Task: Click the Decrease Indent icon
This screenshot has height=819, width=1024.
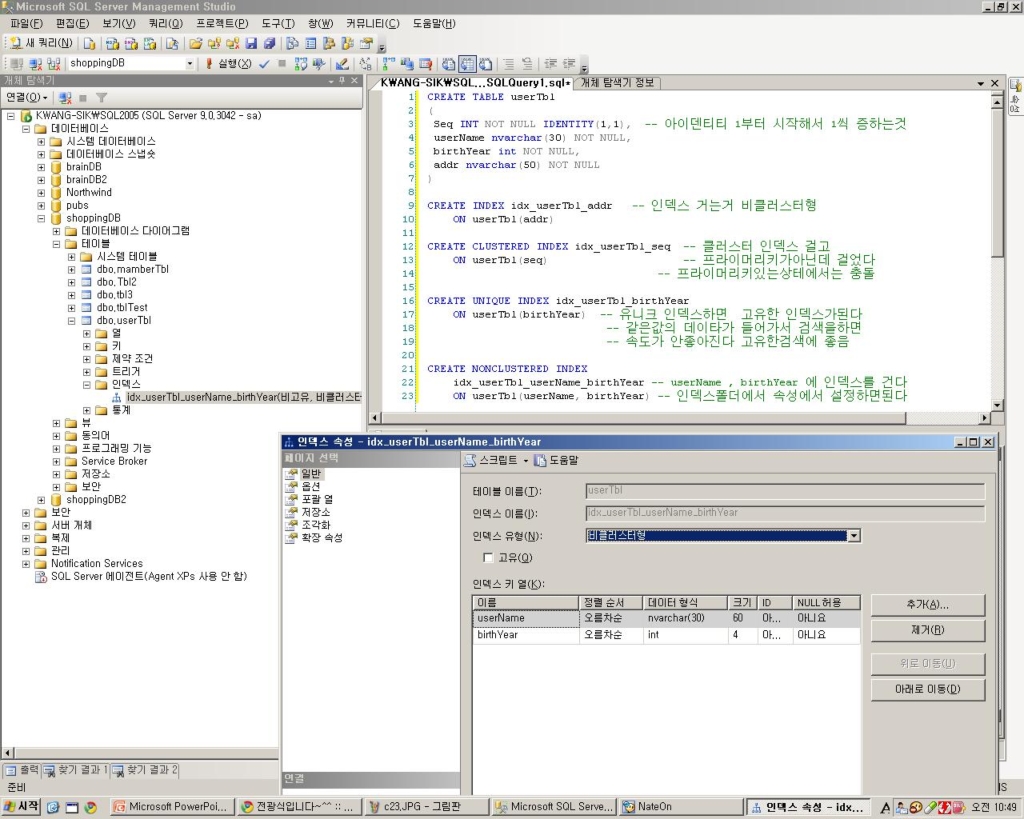Action: [551, 63]
